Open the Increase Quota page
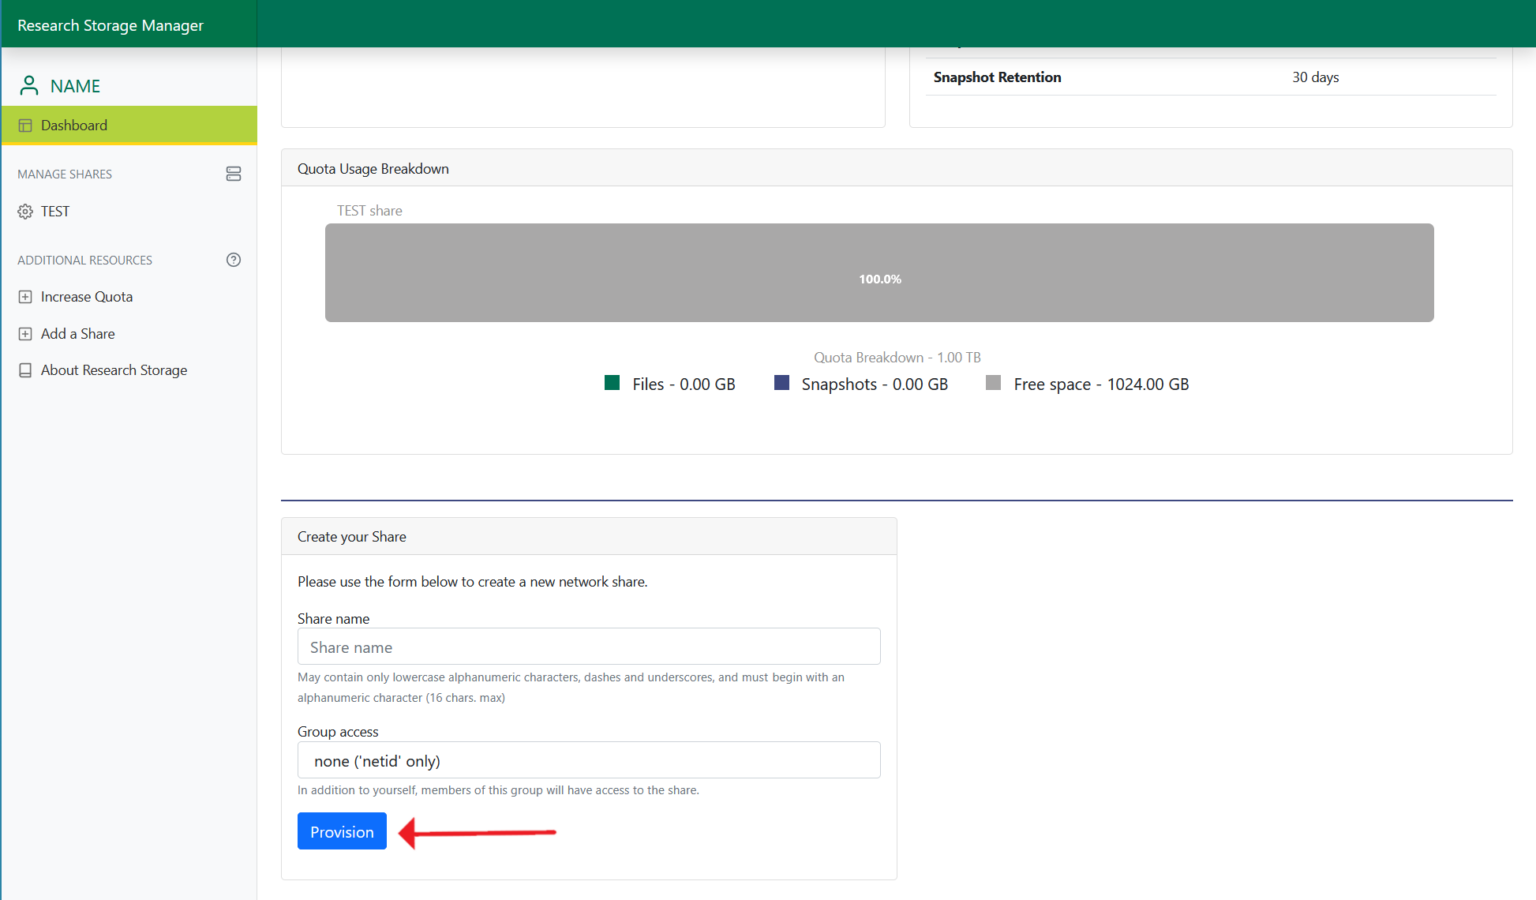The image size is (1536, 900). point(86,296)
